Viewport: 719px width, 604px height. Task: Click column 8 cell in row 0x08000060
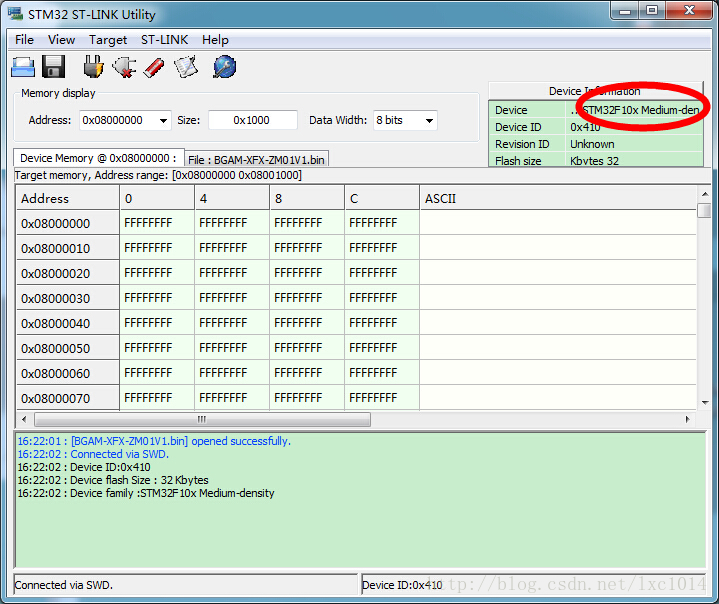tap(307, 373)
